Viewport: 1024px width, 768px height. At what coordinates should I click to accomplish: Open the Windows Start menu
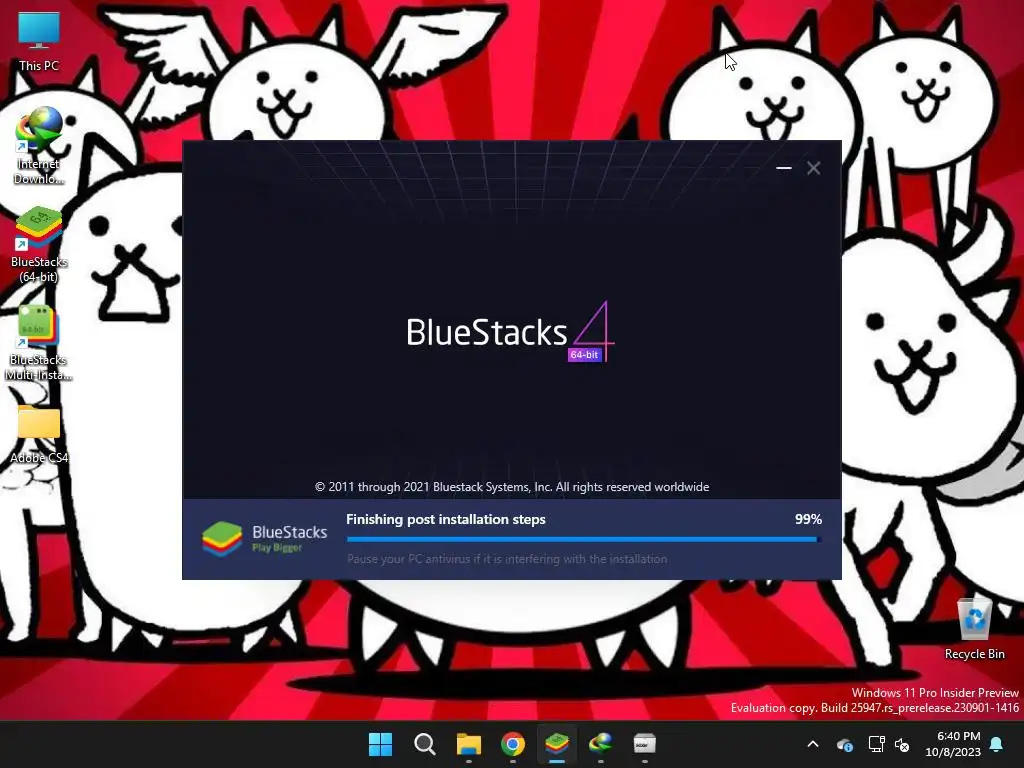click(380, 744)
